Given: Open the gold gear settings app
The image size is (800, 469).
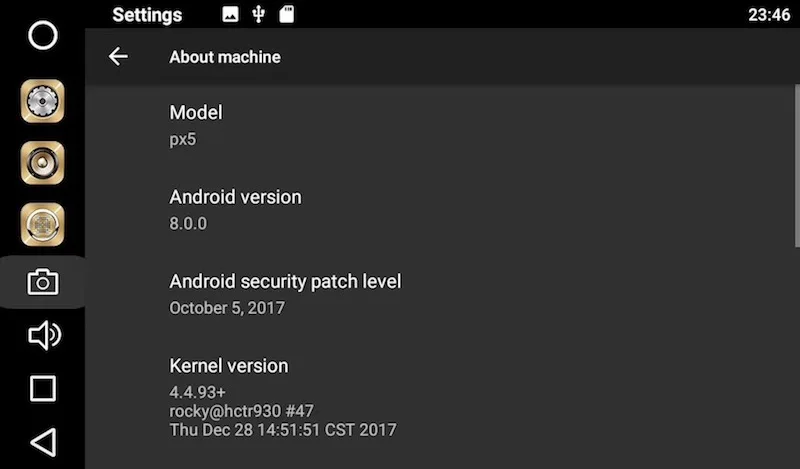Looking at the screenshot, I should [x=42, y=101].
